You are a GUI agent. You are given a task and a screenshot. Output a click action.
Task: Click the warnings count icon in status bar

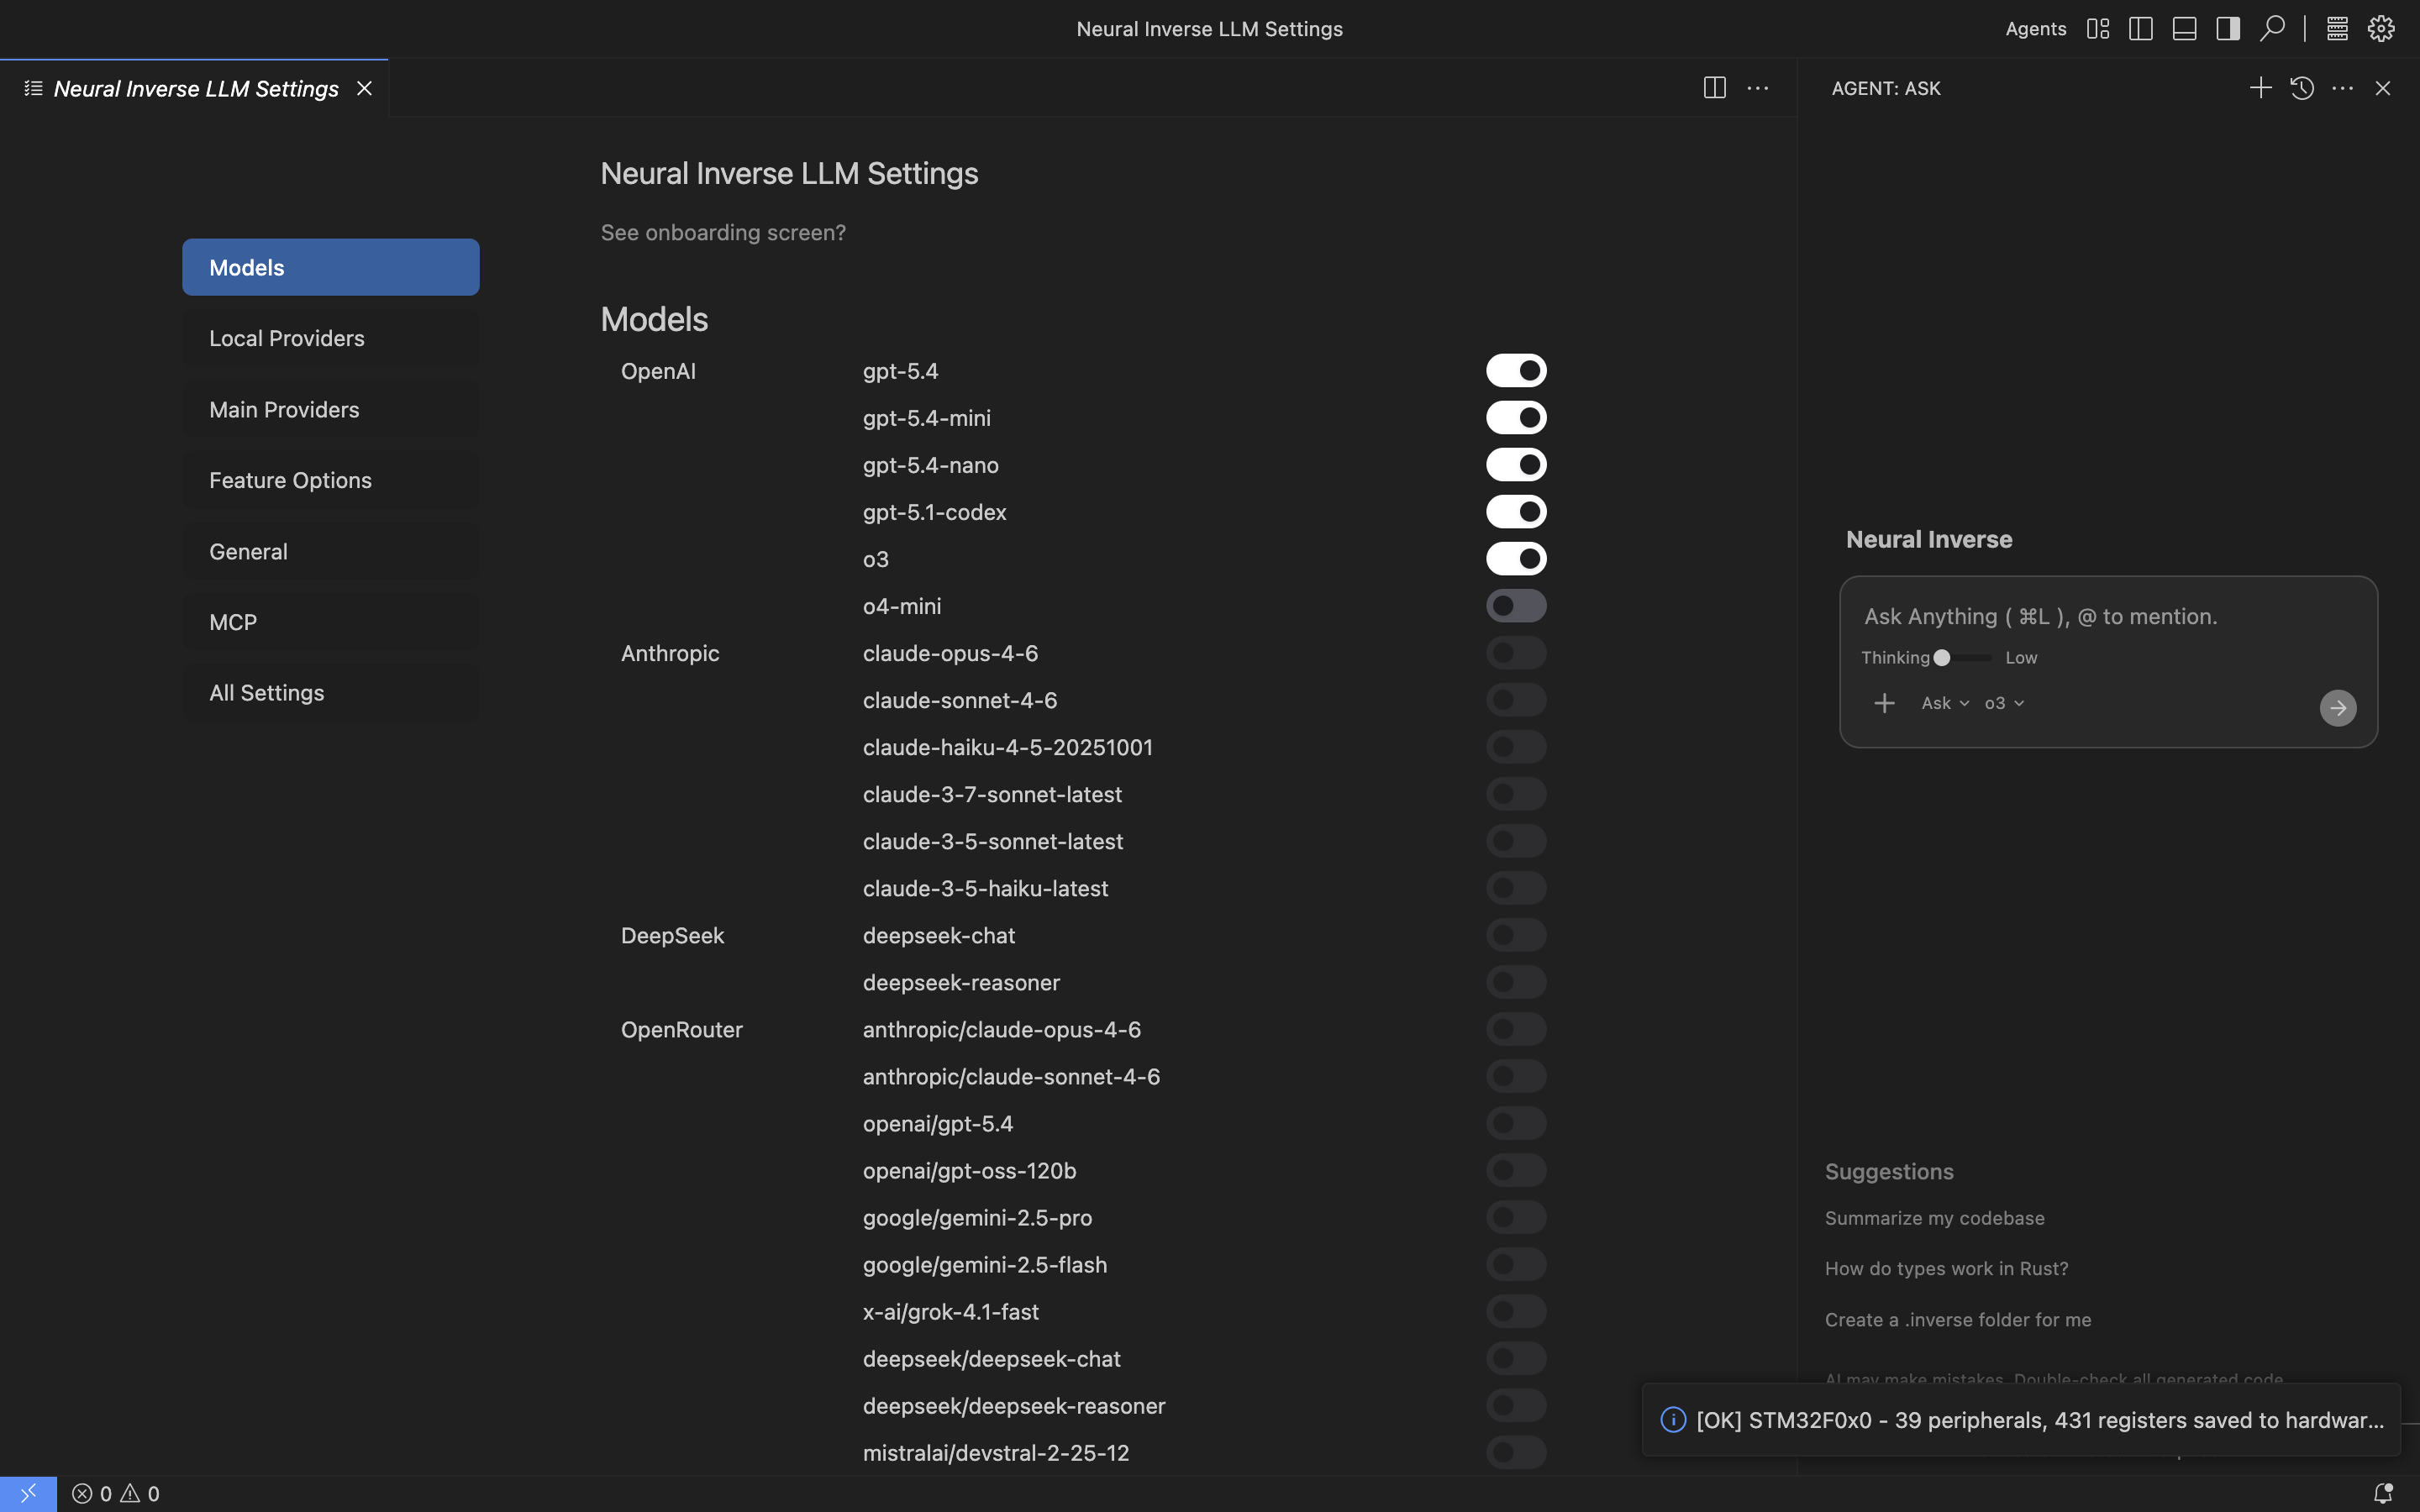pyautogui.click(x=140, y=1493)
